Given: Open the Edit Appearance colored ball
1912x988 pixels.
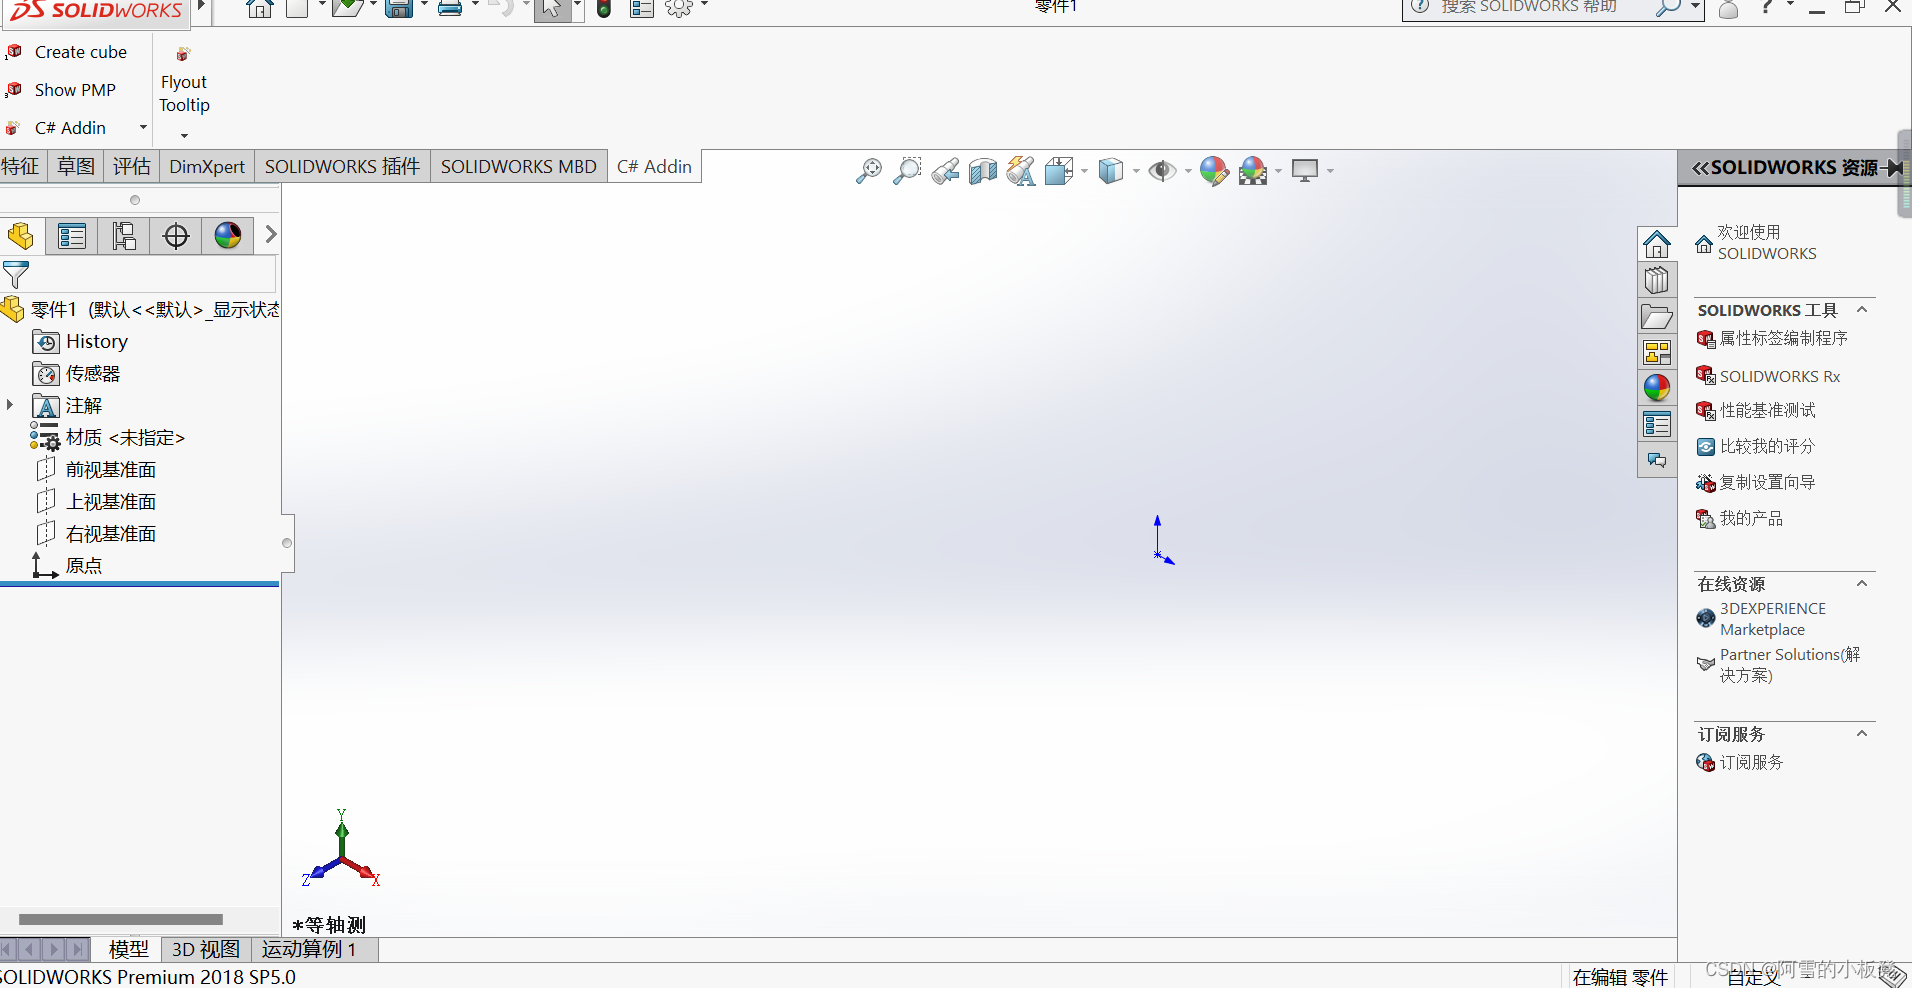Looking at the screenshot, I should pos(1213,170).
